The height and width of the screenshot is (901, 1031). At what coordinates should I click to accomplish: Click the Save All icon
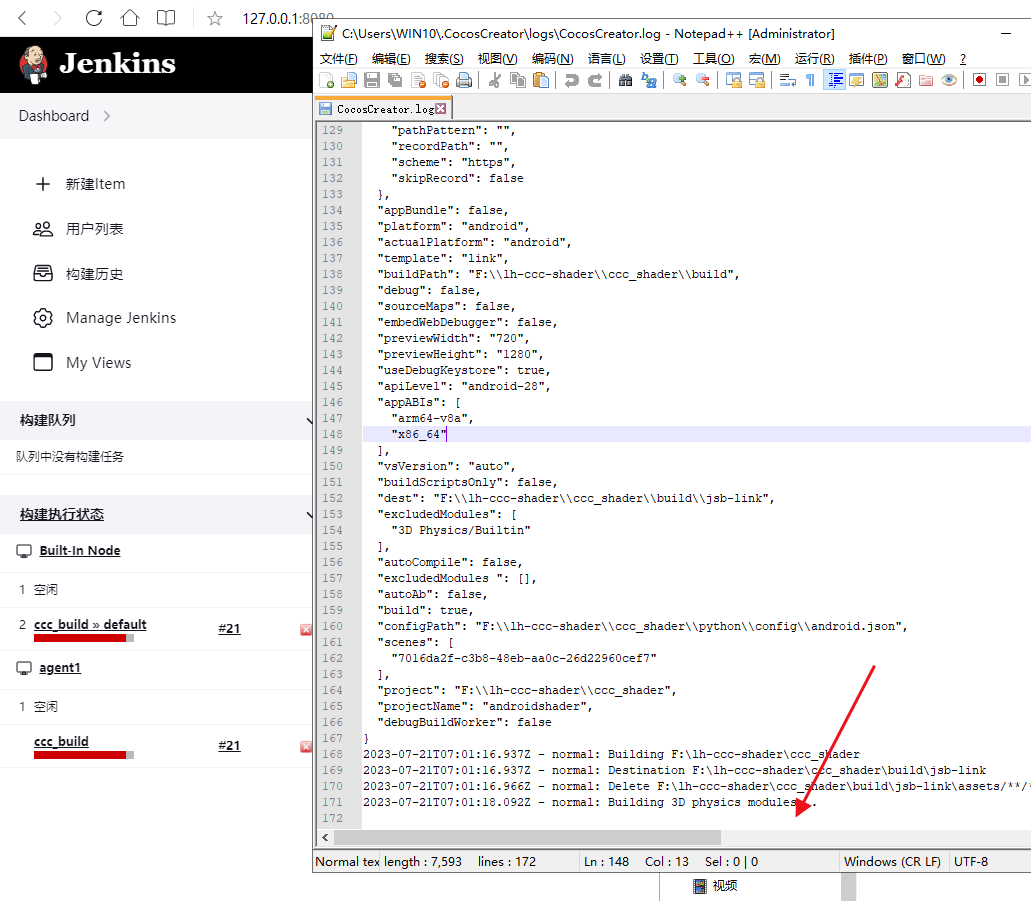click(x=395, y=80)
